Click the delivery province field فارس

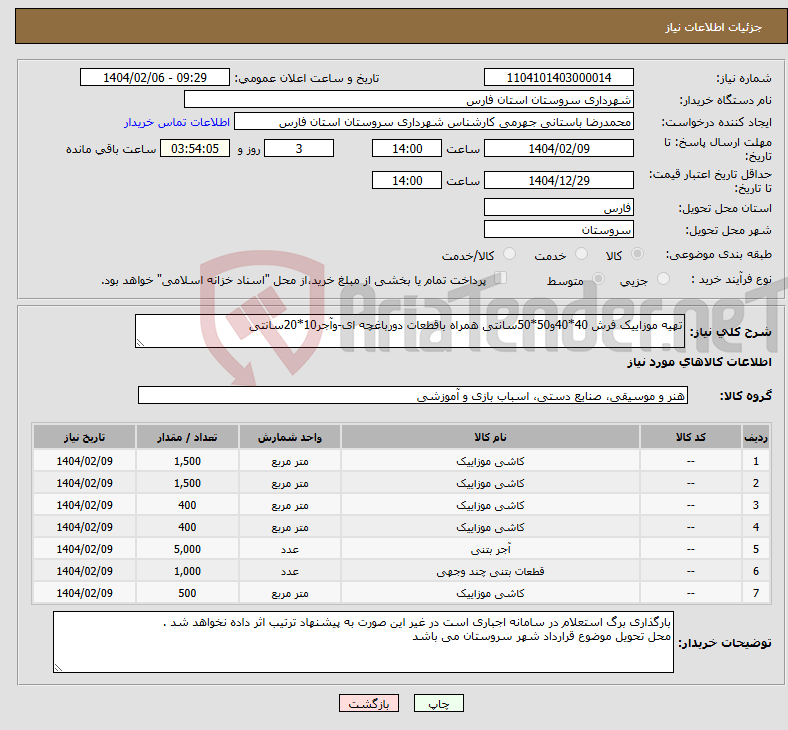coord(558,207)
